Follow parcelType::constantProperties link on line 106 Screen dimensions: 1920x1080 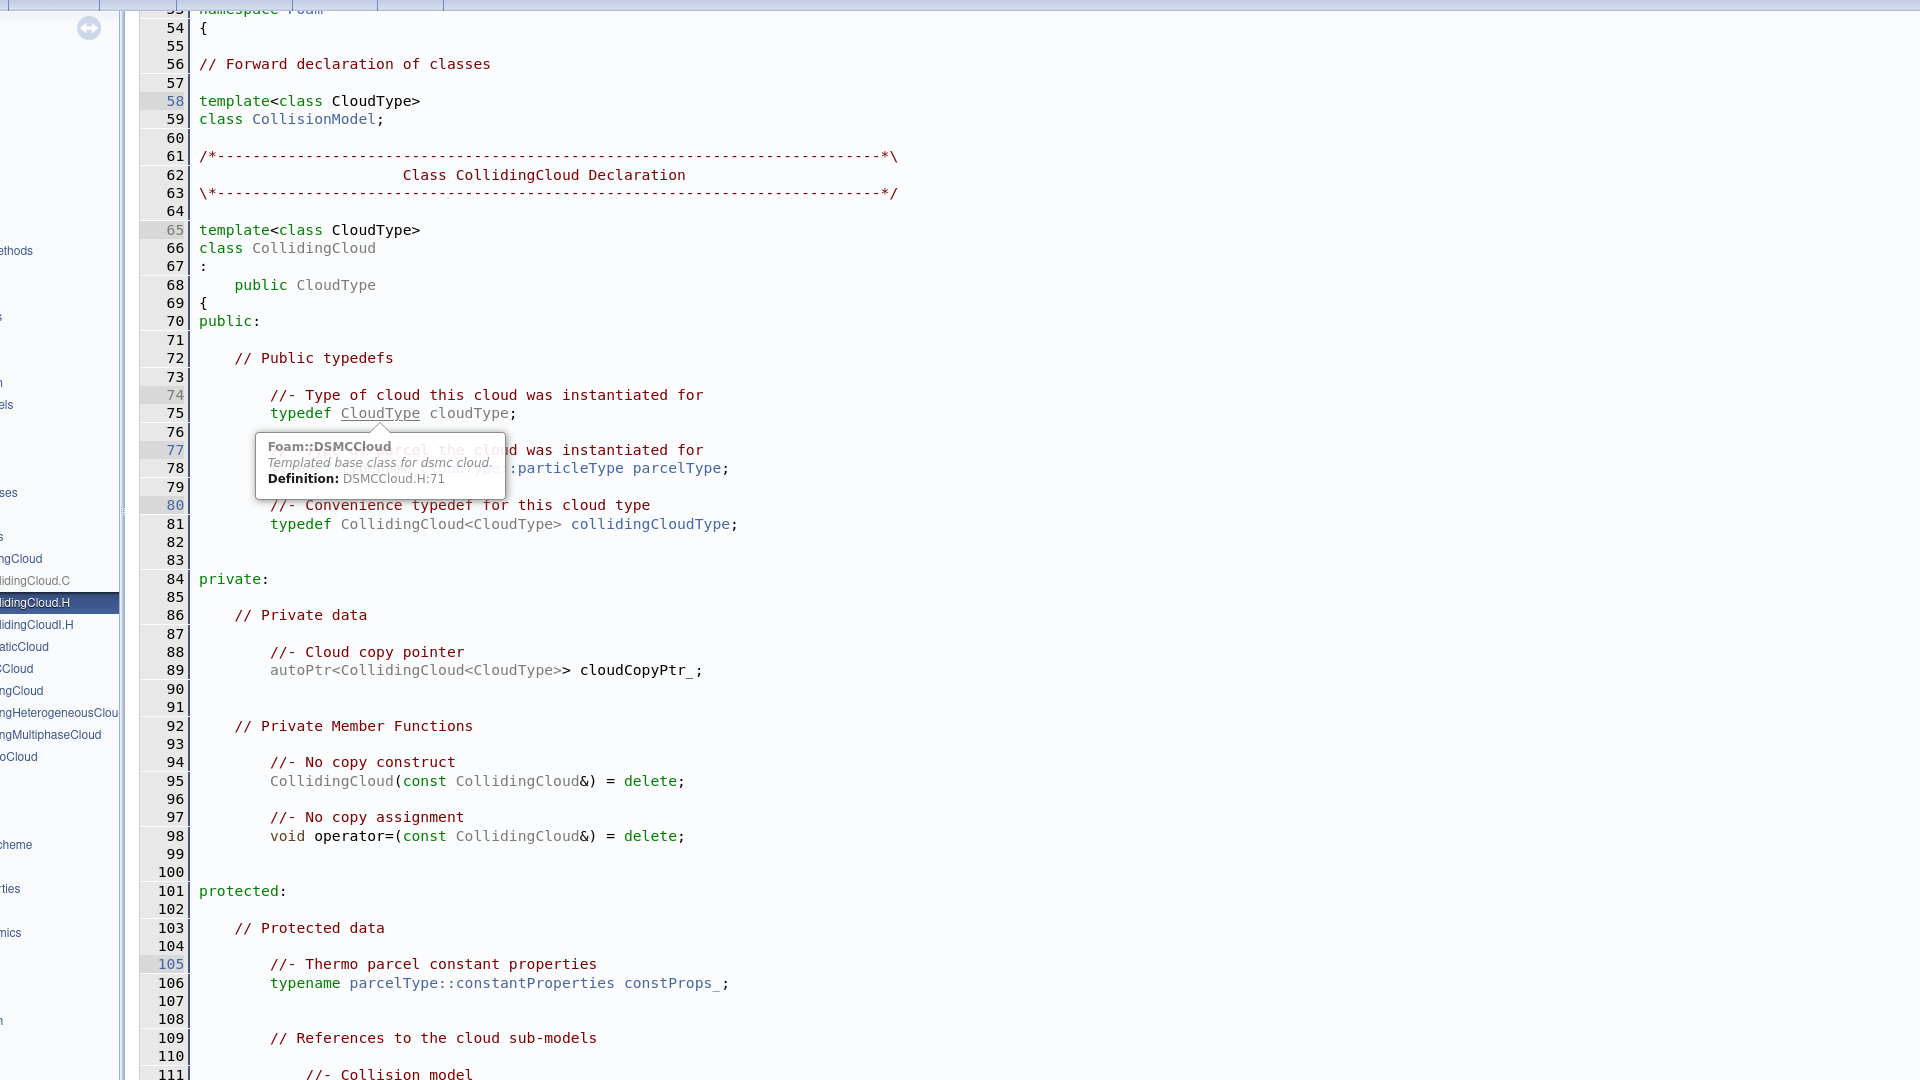coord(482,984)
